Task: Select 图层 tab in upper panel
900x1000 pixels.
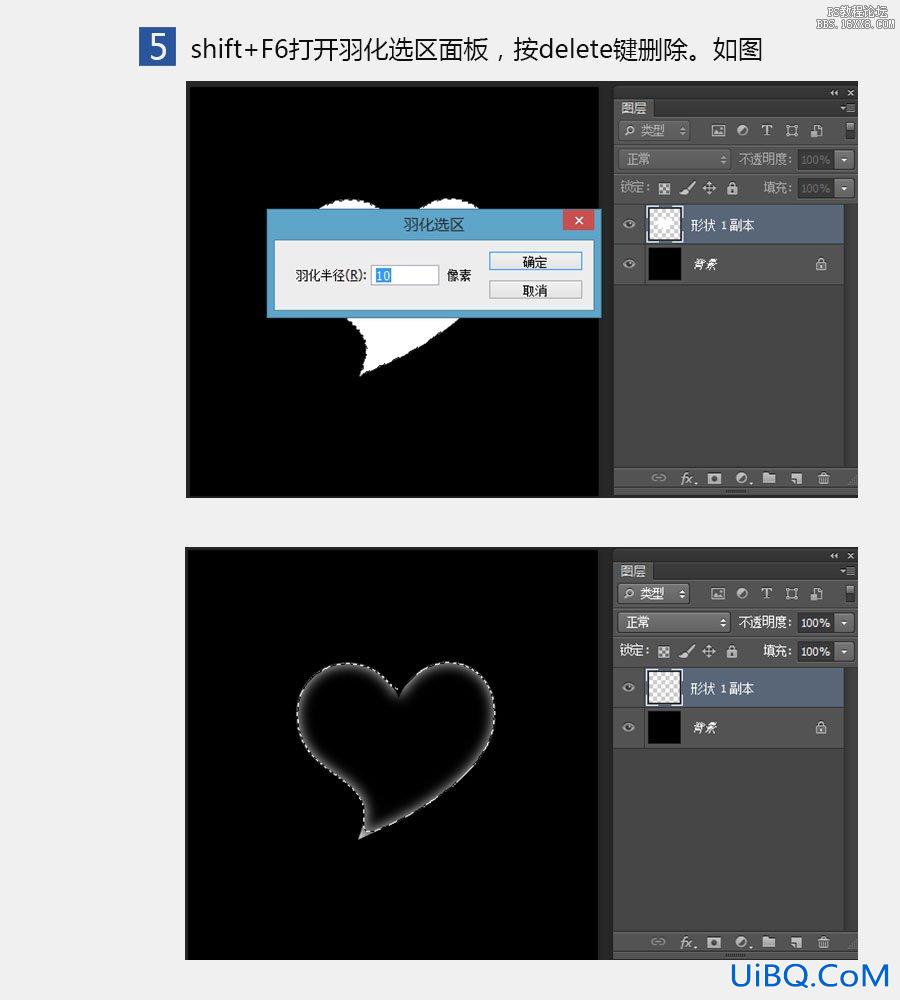Action: click(x=634, y=108)
